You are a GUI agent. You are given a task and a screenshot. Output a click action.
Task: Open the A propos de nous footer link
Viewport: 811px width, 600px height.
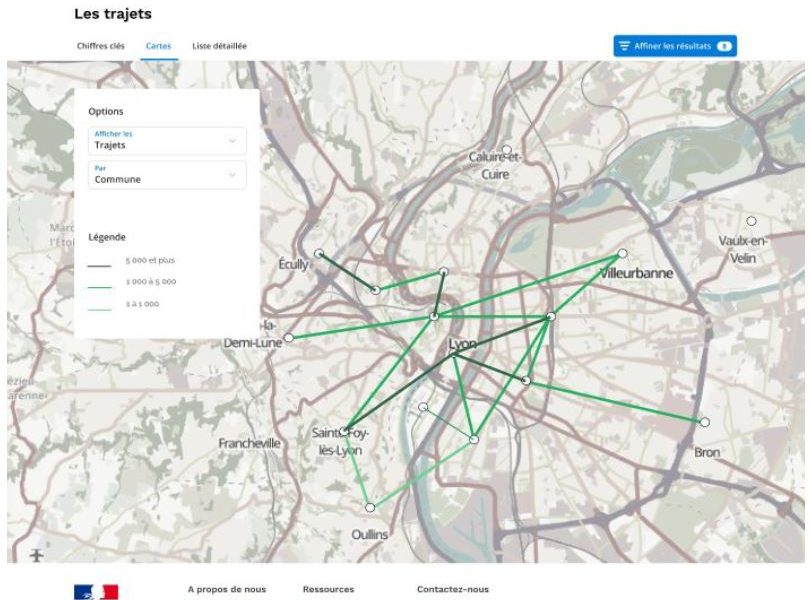[x=227, y=589]
